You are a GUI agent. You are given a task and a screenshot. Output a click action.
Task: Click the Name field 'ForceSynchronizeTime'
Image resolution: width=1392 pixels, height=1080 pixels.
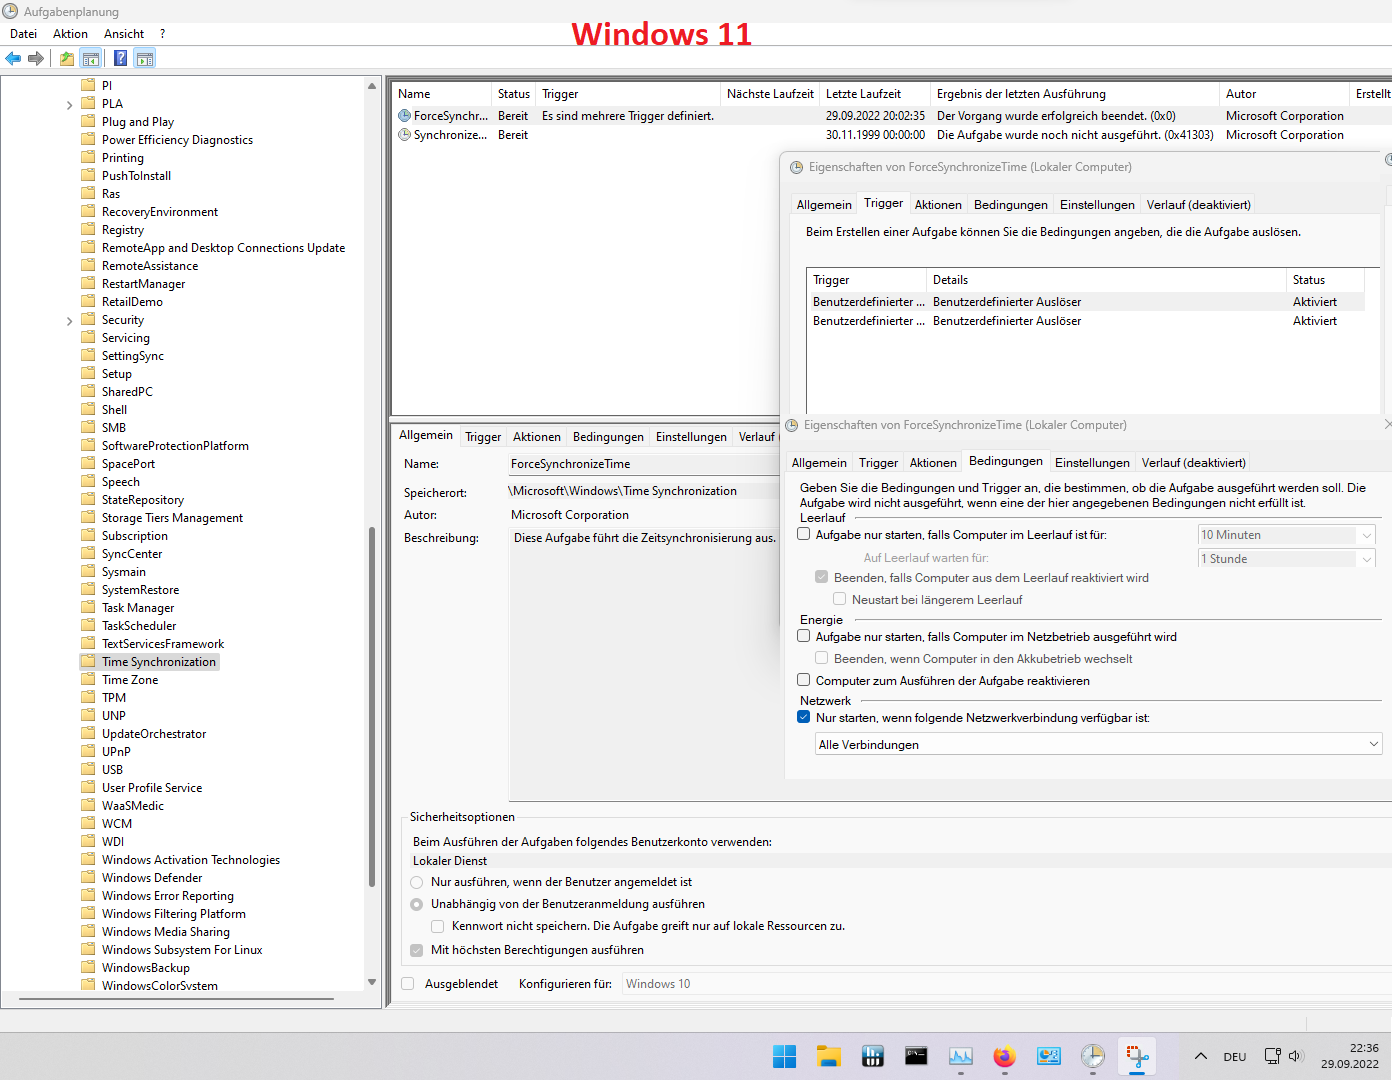click(x=644, y=464)
